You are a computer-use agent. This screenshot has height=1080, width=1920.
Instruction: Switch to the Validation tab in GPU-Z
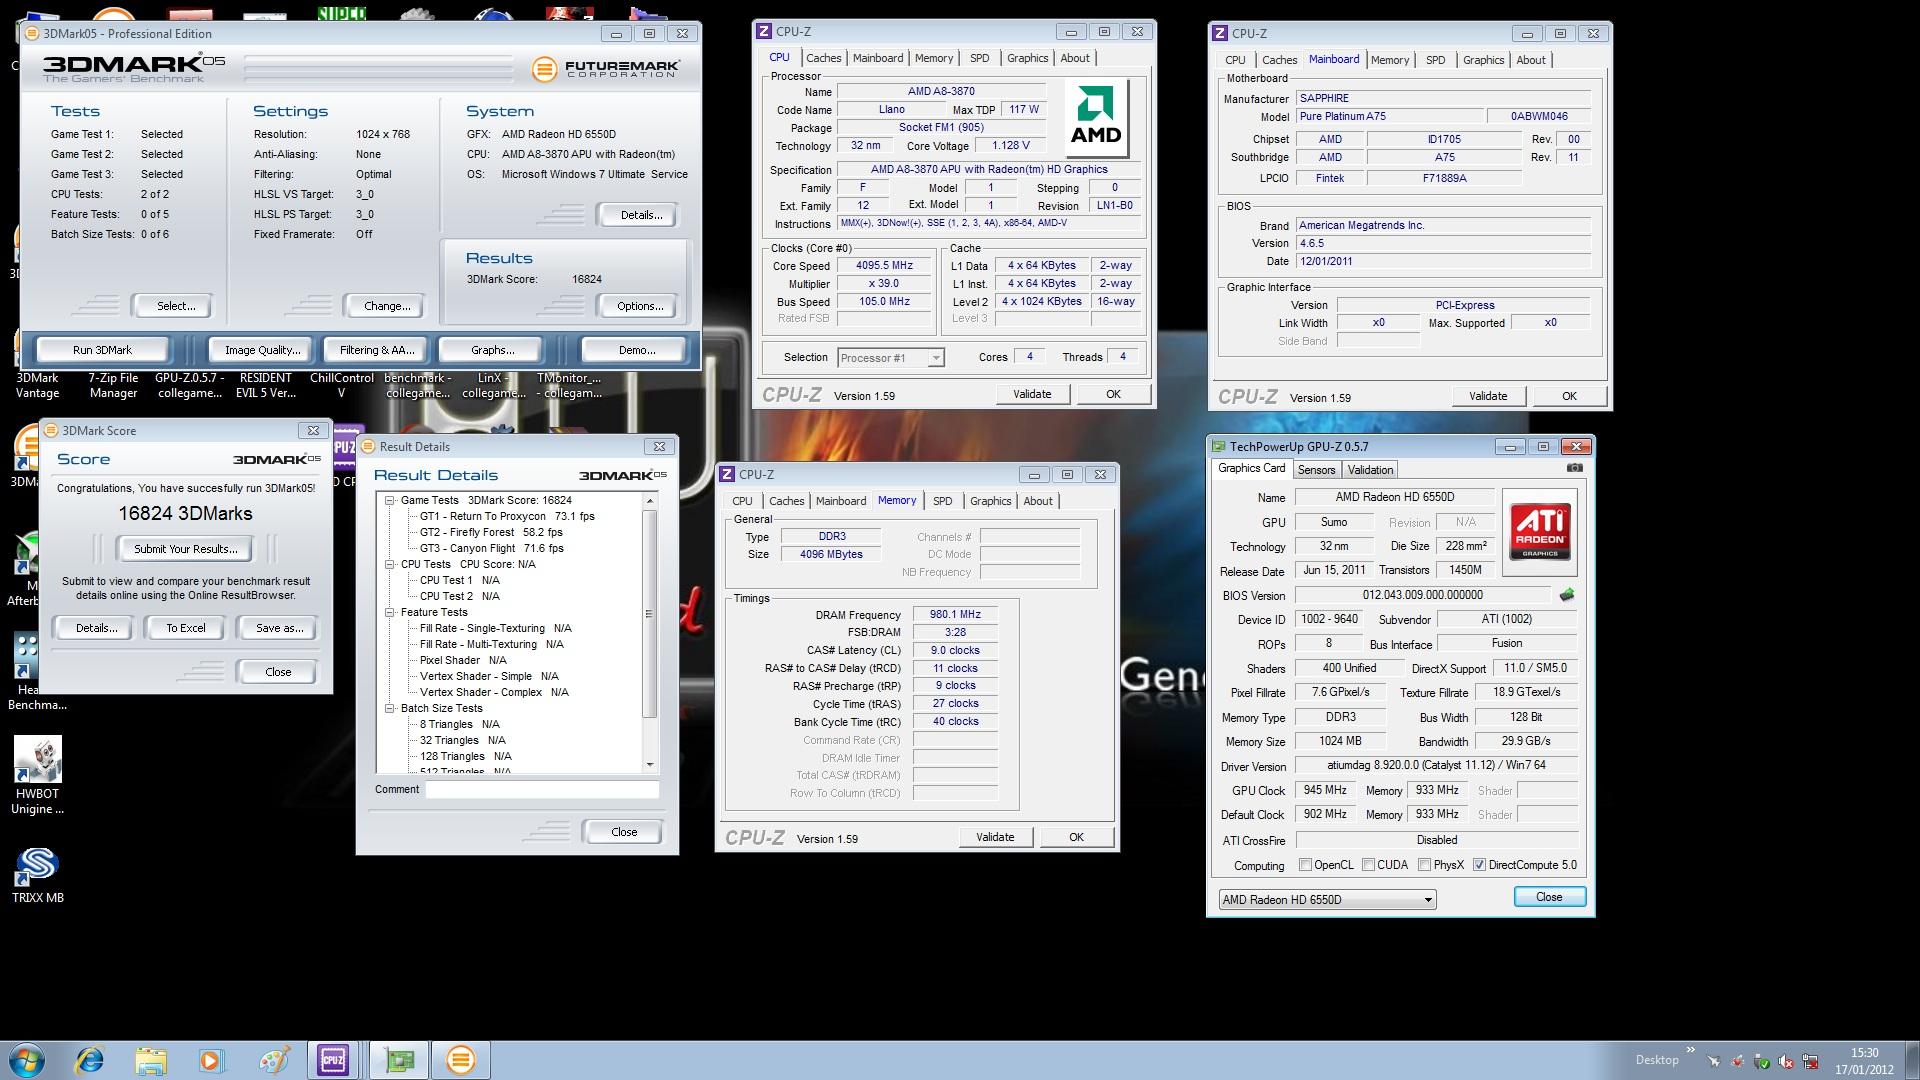[1370, 470]
